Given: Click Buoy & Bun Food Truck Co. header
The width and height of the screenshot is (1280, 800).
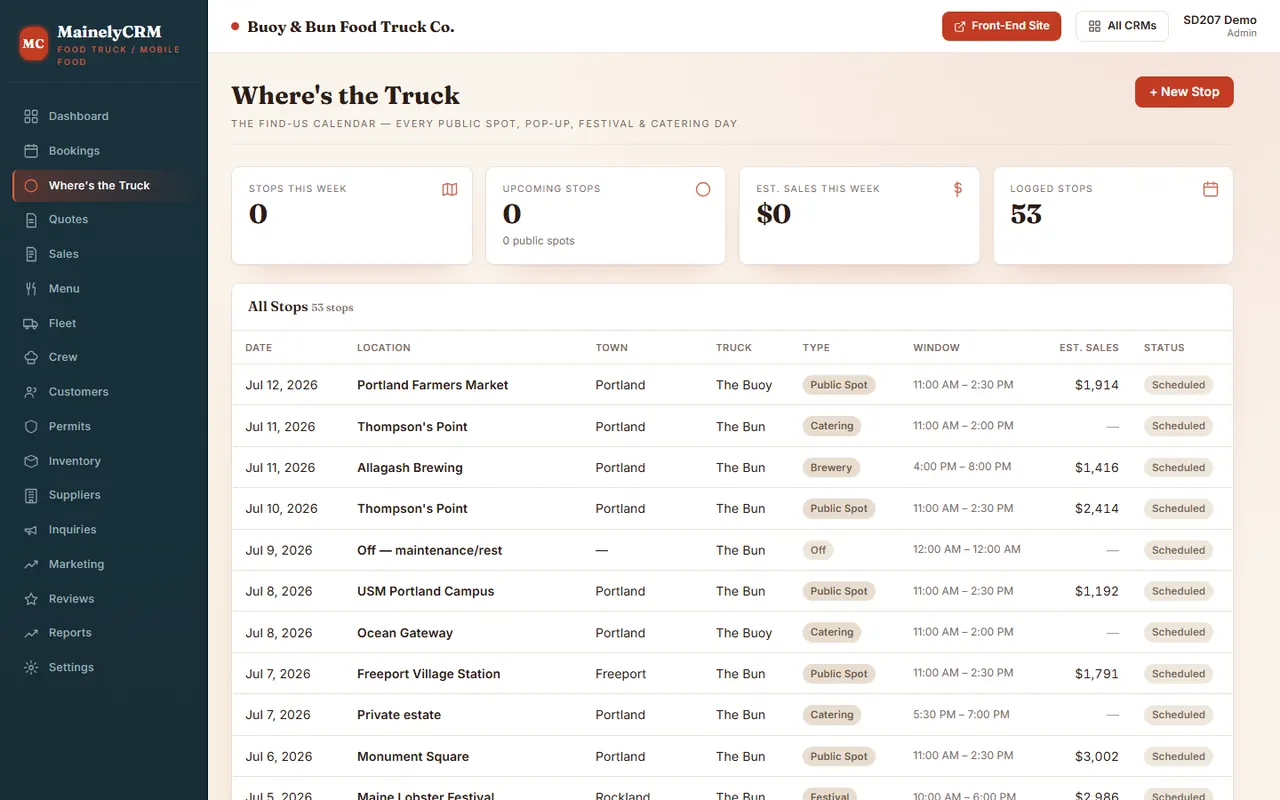Looking at the screenshot, I should coord(351,27).
